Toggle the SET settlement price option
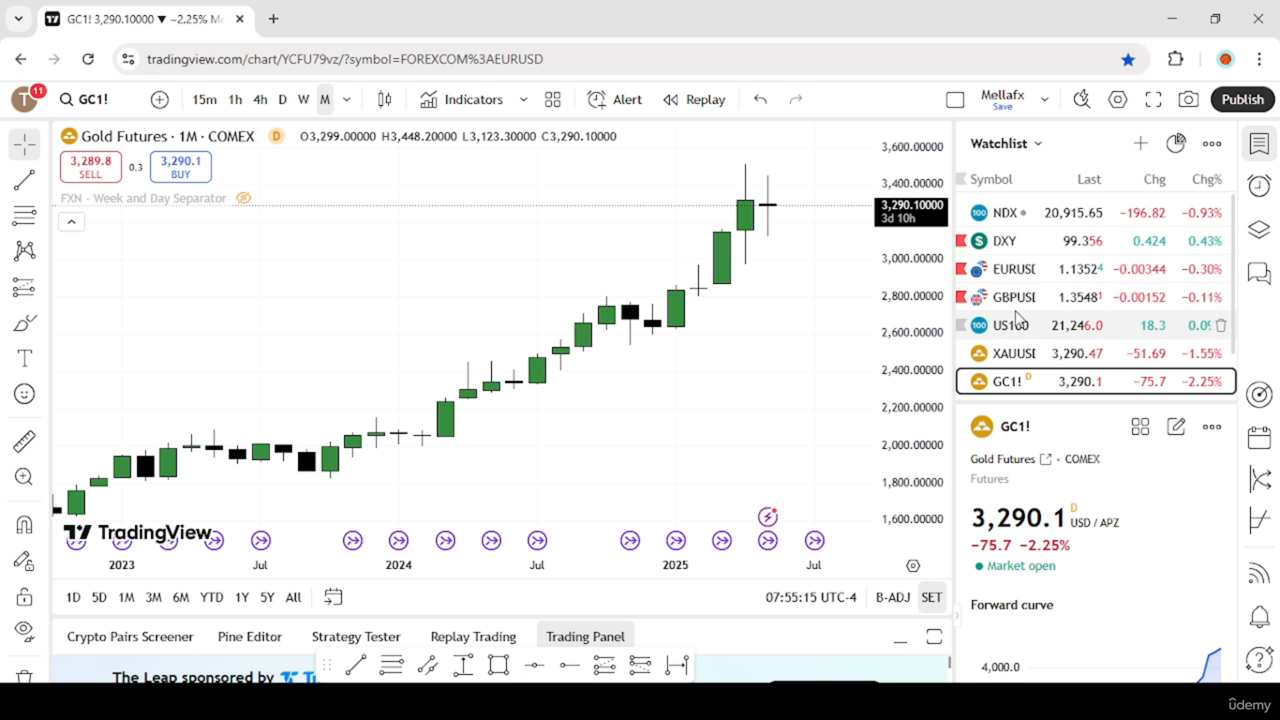The width and height of the screenshot is (1280, 720). click(x=931, y=597)
